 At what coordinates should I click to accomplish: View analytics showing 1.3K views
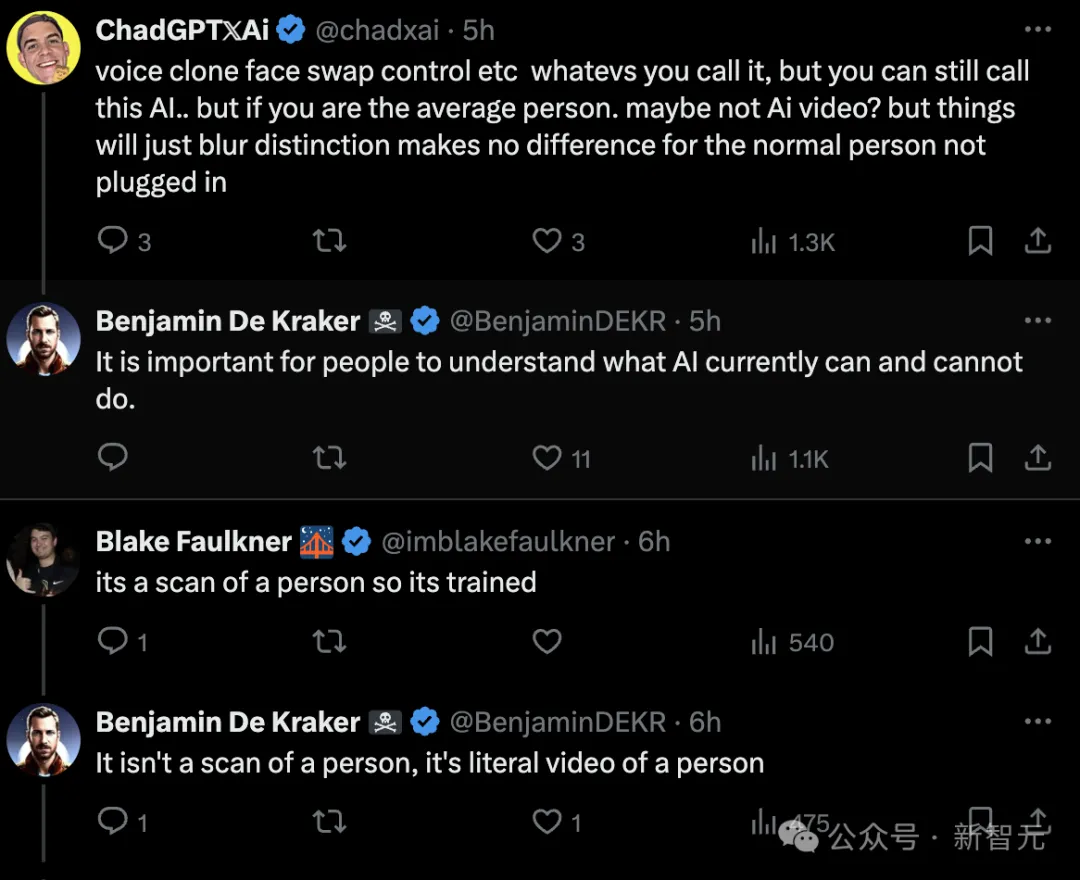(x=793, y=242)
